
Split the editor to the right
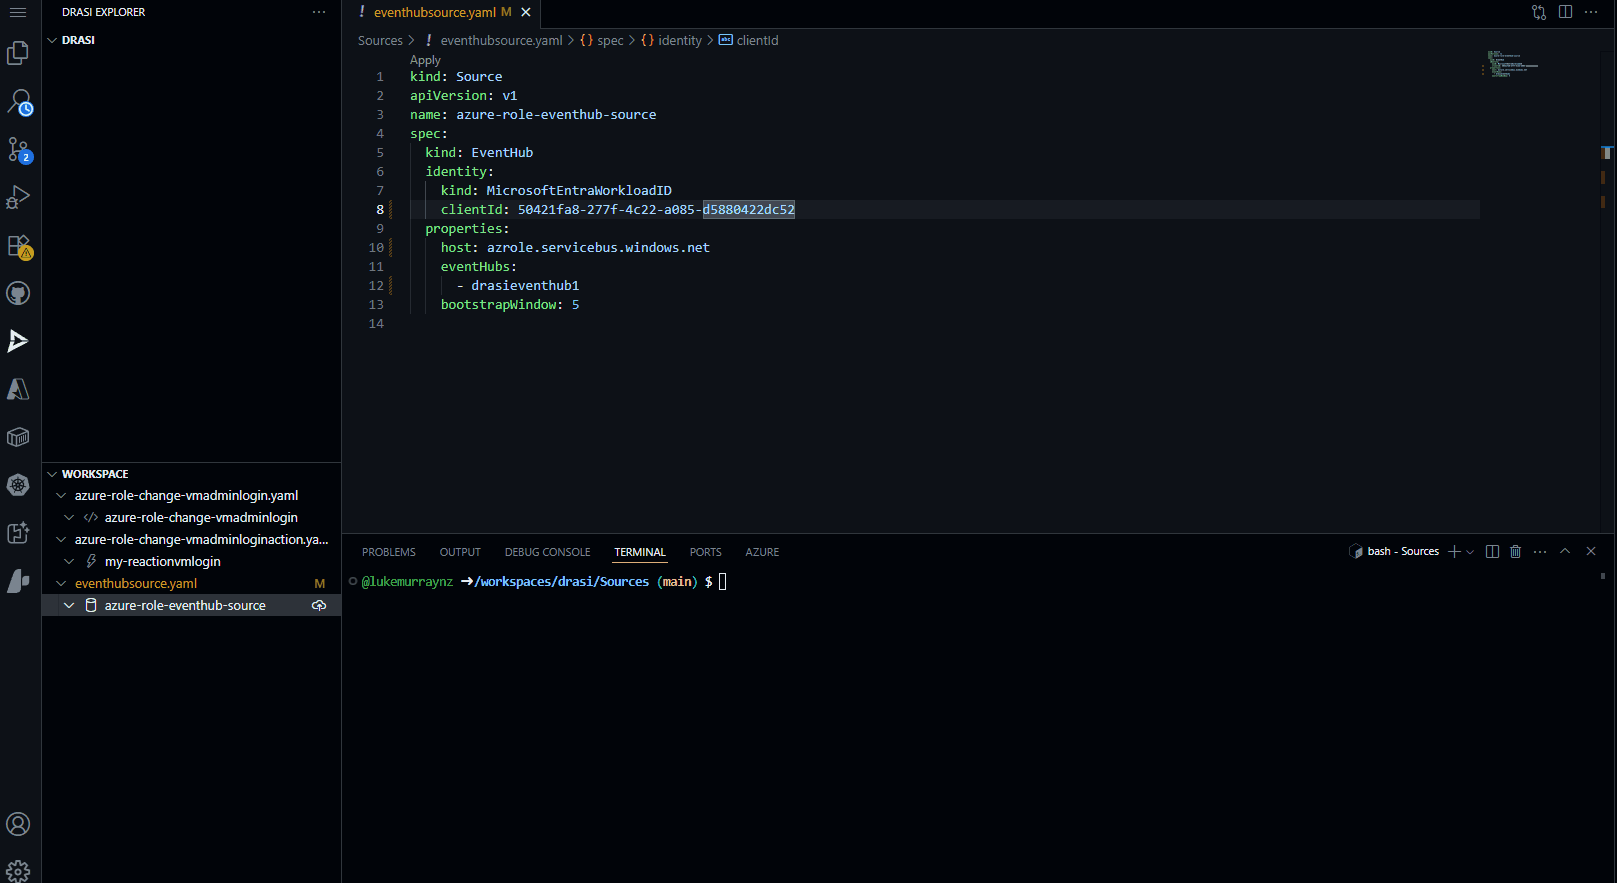tap(1565, 12)
